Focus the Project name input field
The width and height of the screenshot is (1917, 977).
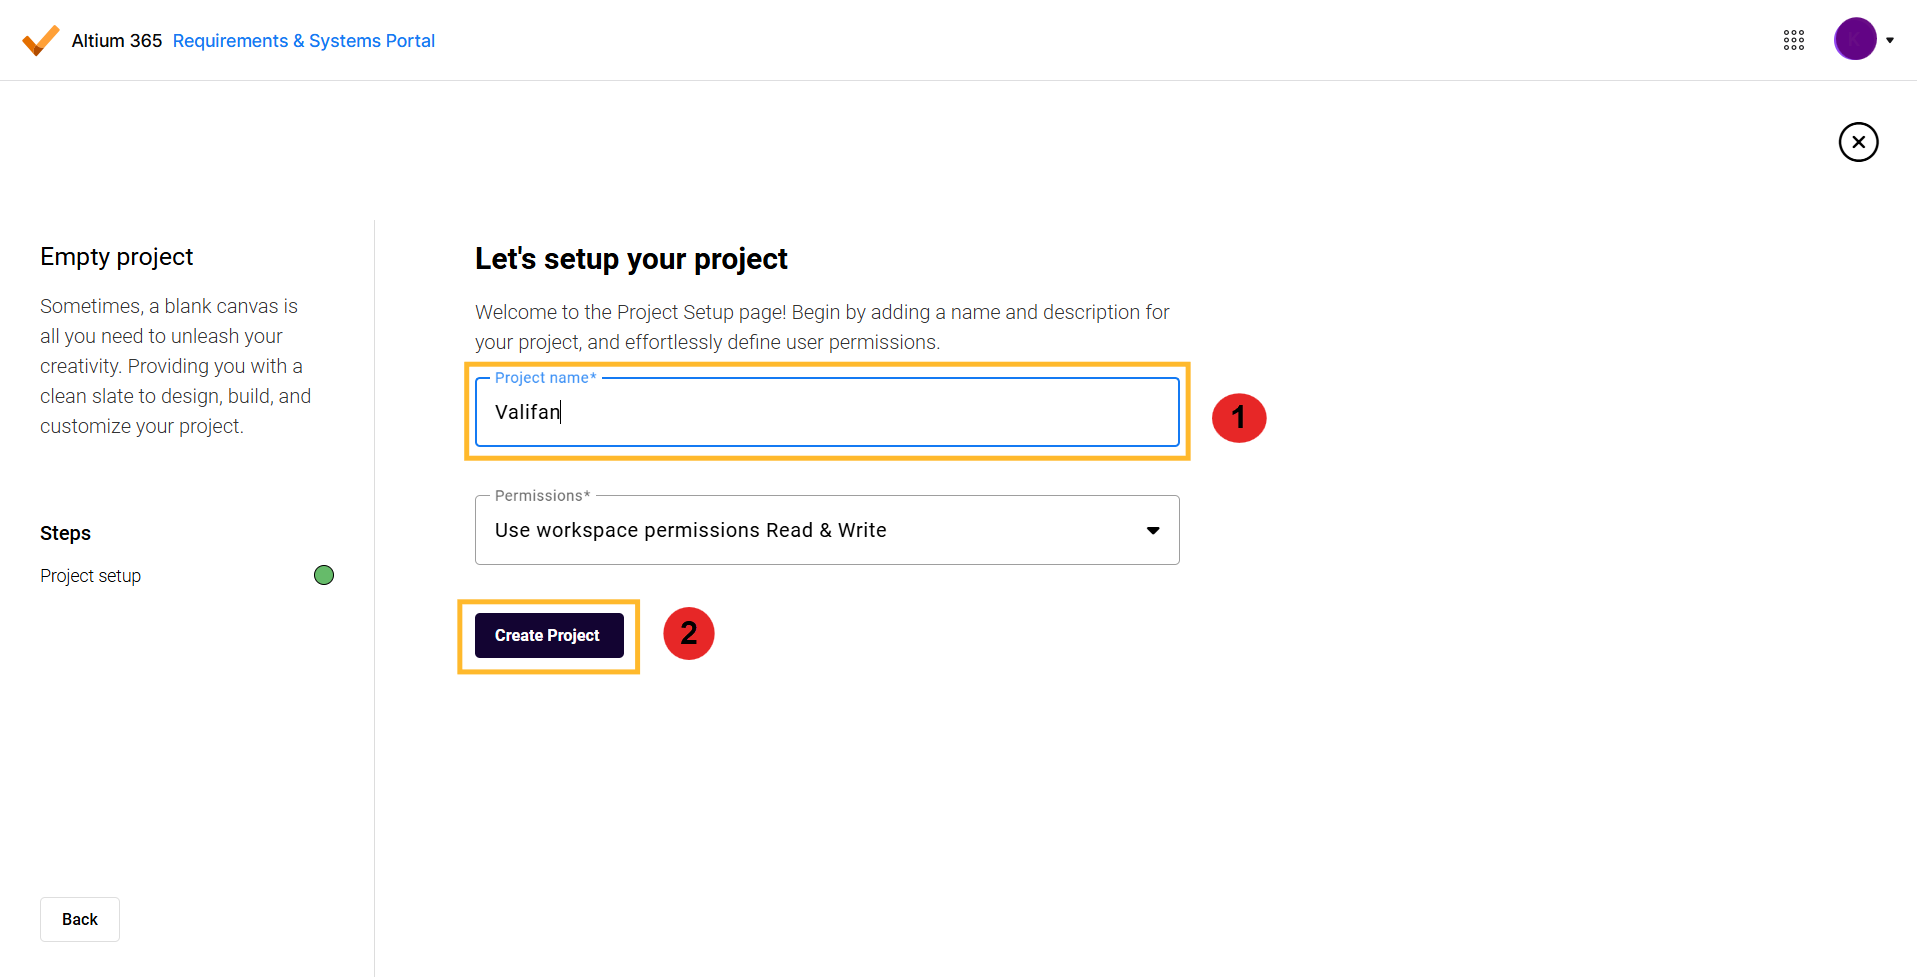pos(826,412)
